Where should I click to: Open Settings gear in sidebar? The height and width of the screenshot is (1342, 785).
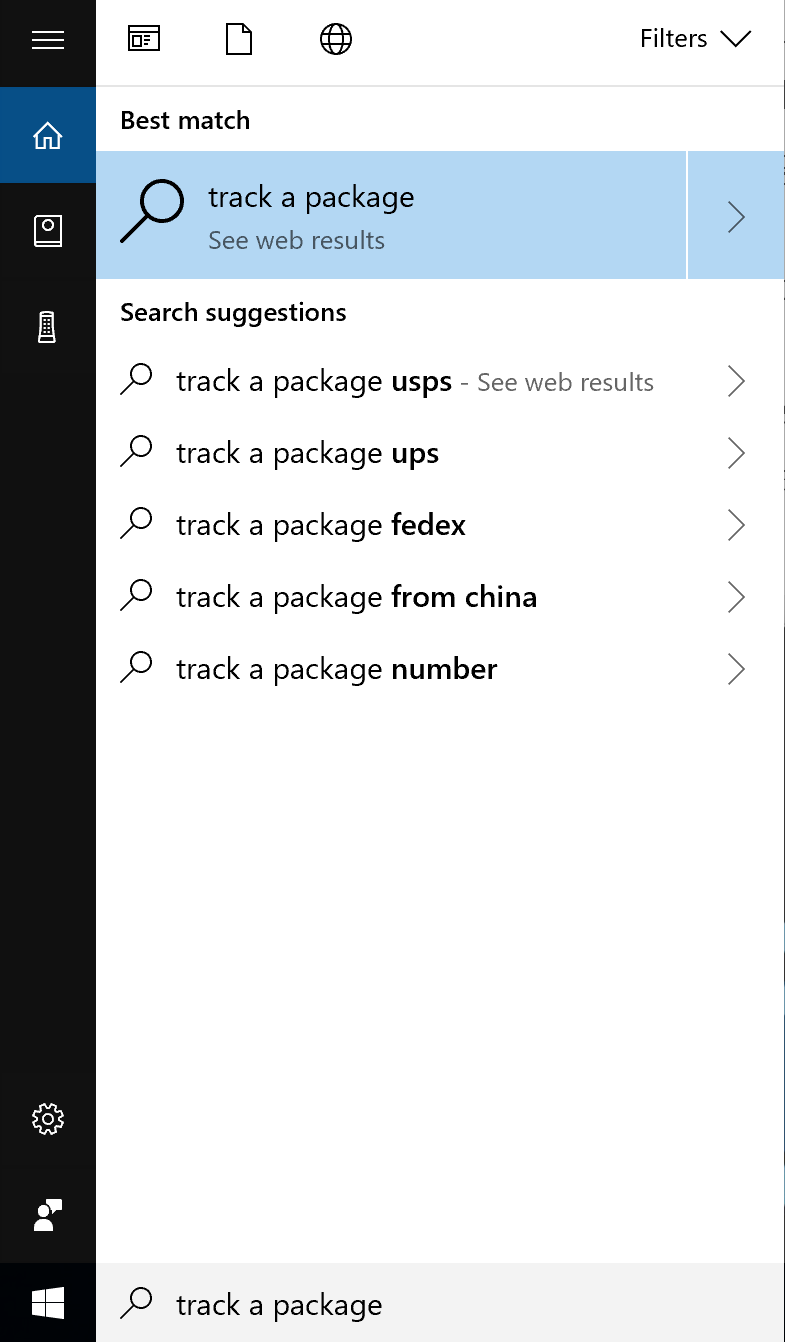click(x=48, y=1118)
